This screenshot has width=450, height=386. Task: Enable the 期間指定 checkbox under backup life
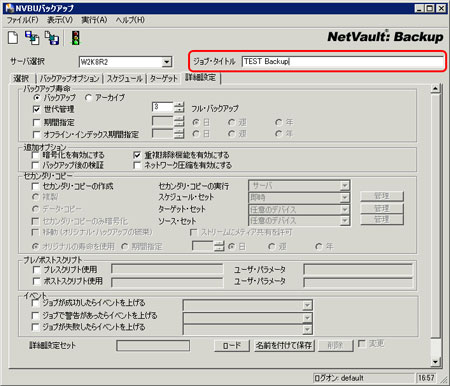(x=37, y=122)
